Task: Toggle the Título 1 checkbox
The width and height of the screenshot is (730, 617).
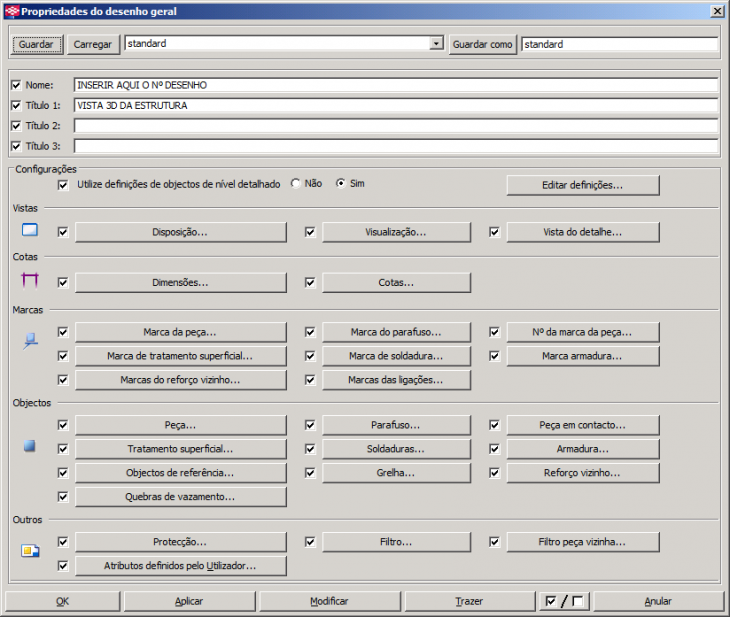Action: click(x=16, y=106)
